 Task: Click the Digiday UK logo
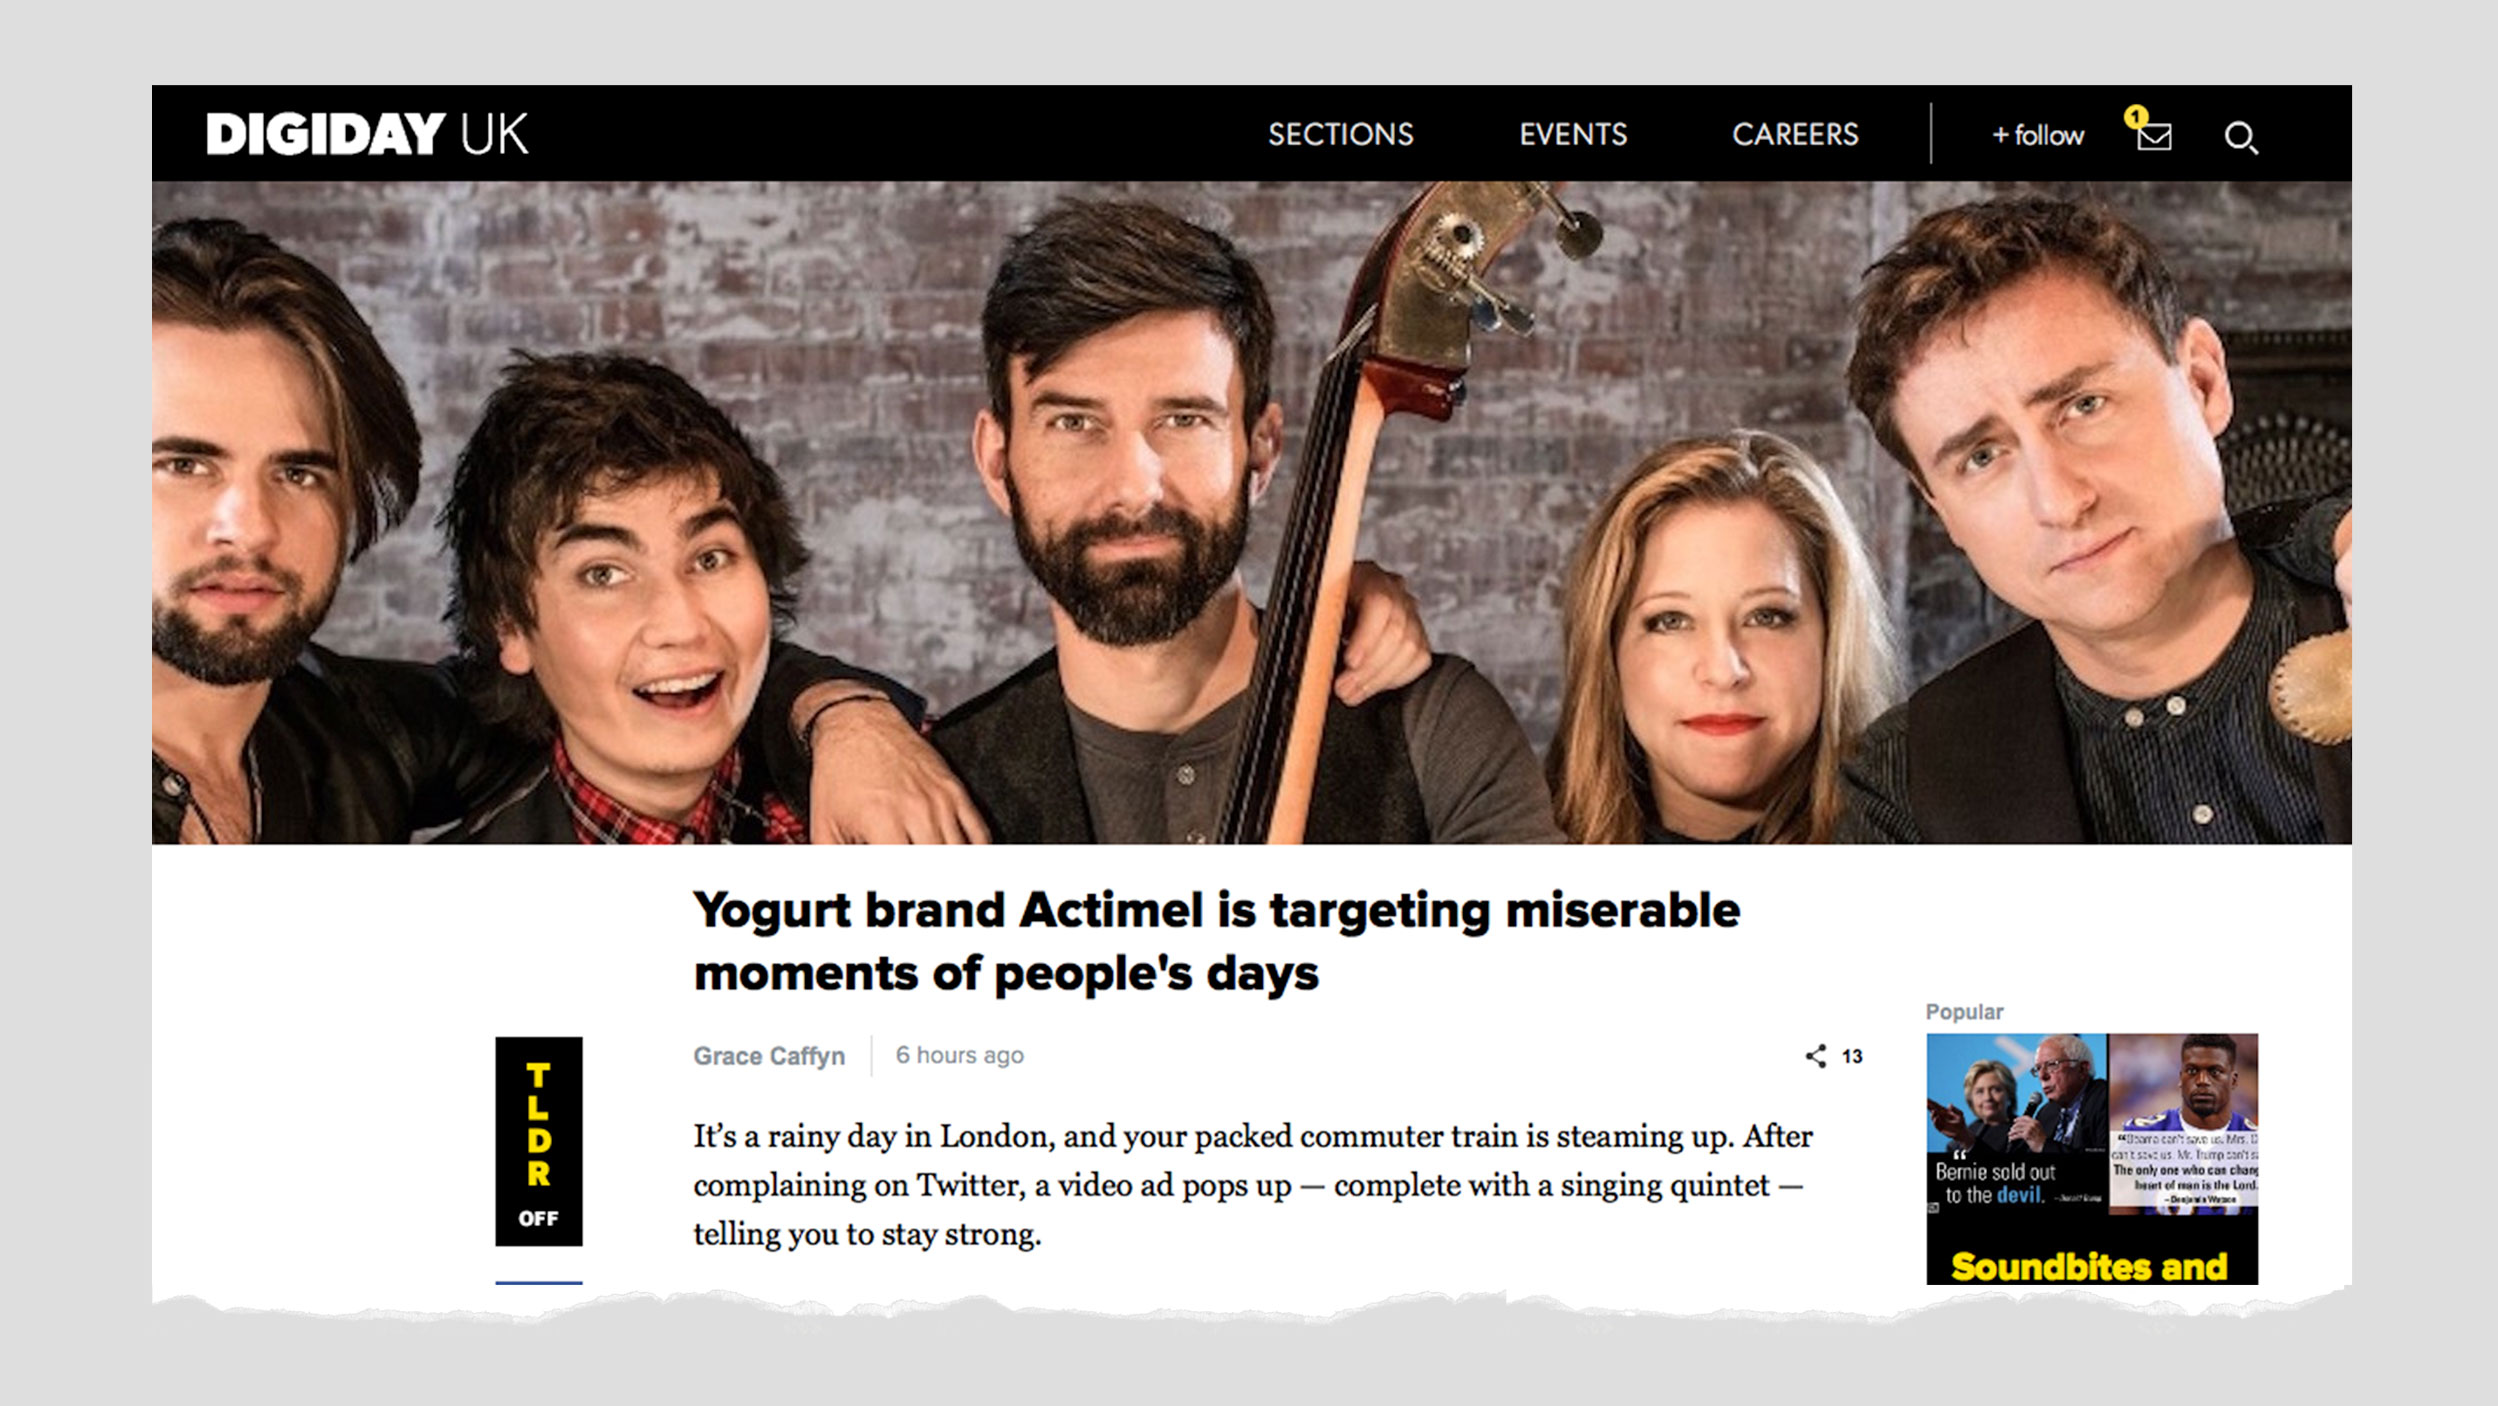point(367,134)
